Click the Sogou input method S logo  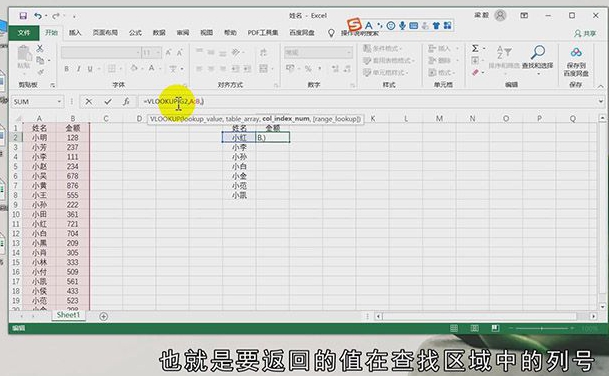354,25
